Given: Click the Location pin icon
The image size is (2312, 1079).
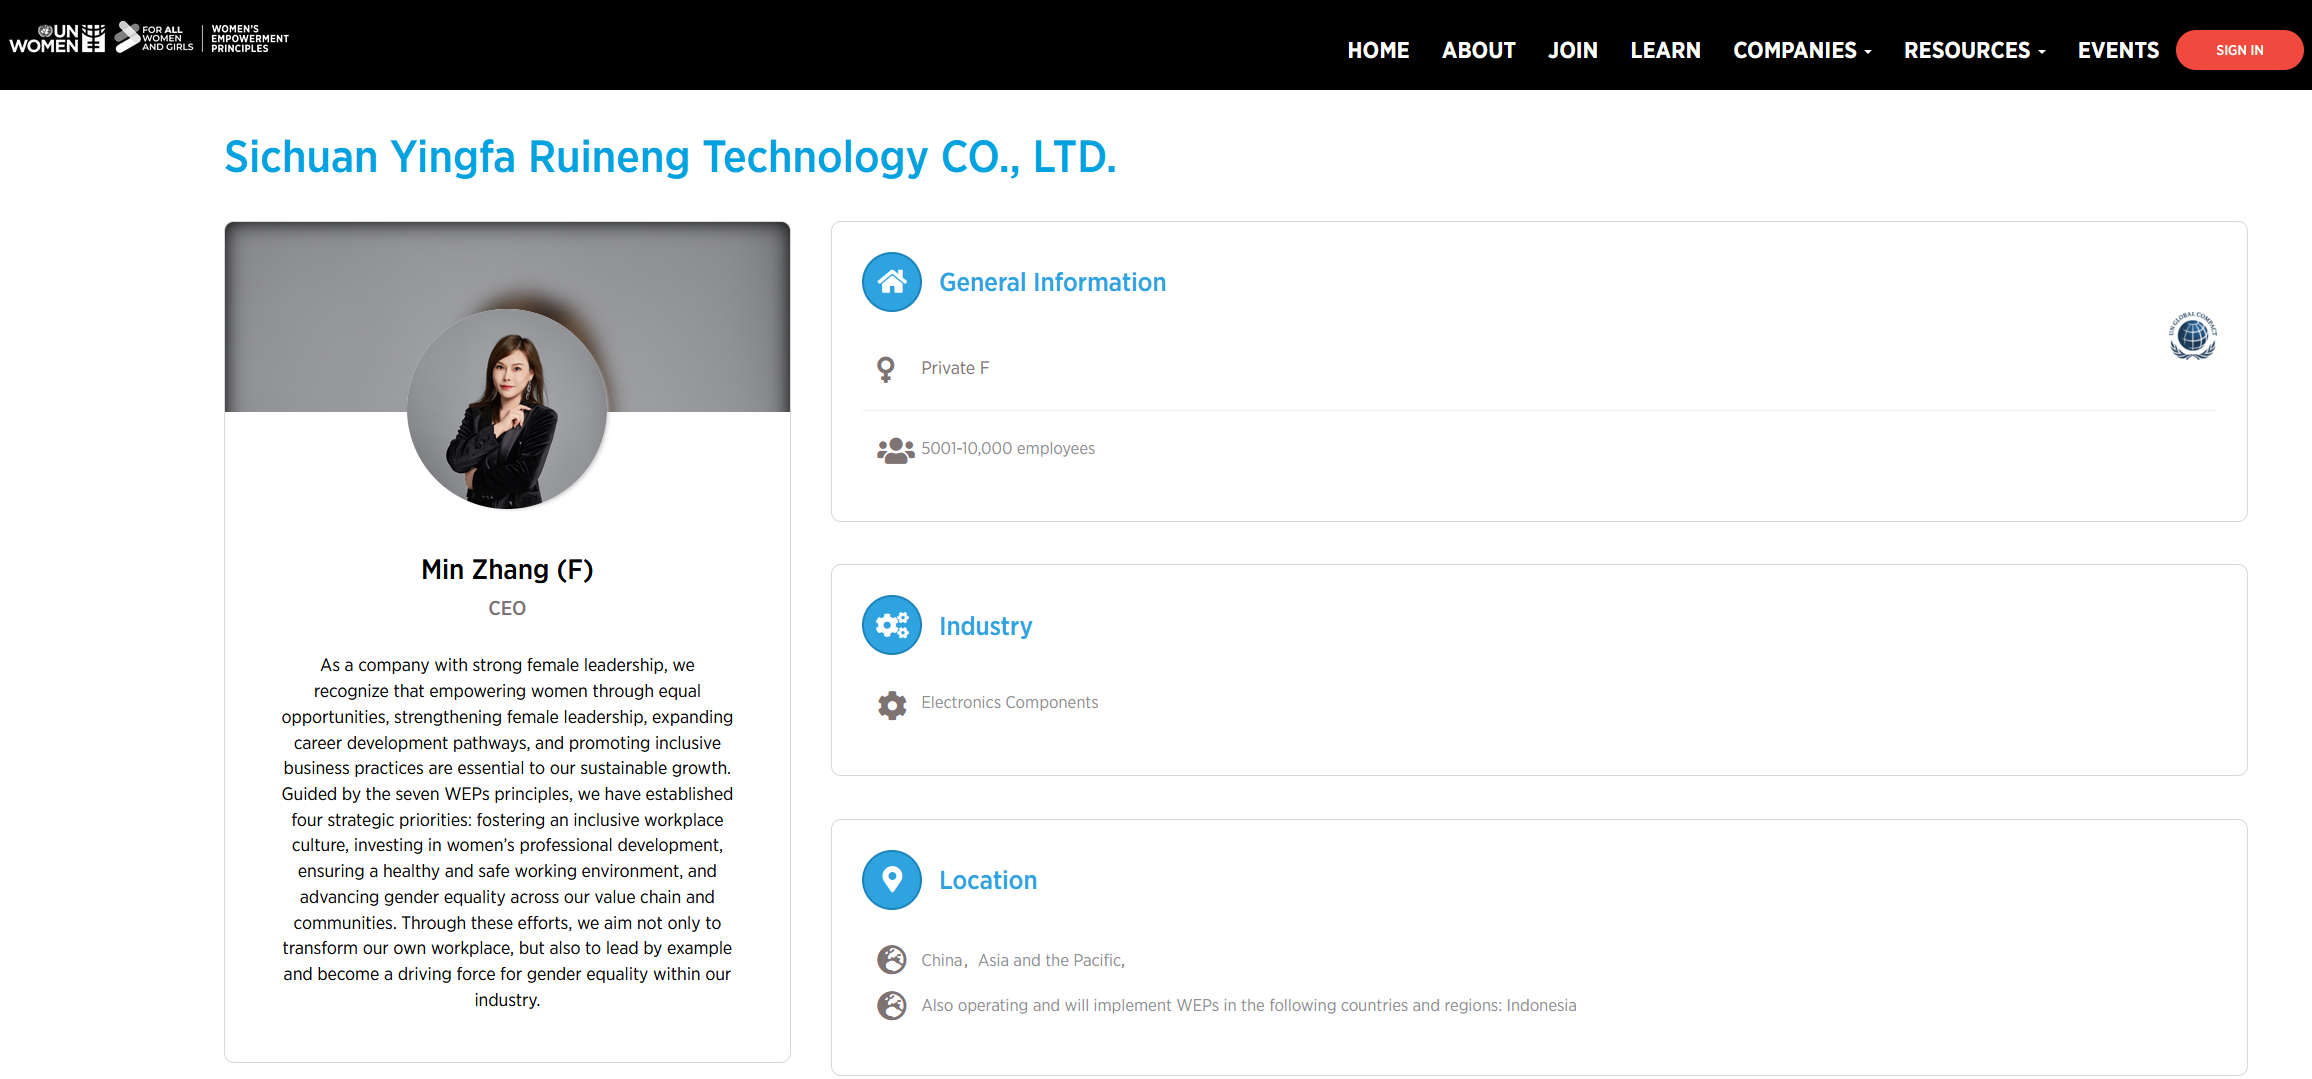Looking at the screenshot, I should [x=891, y=880].
